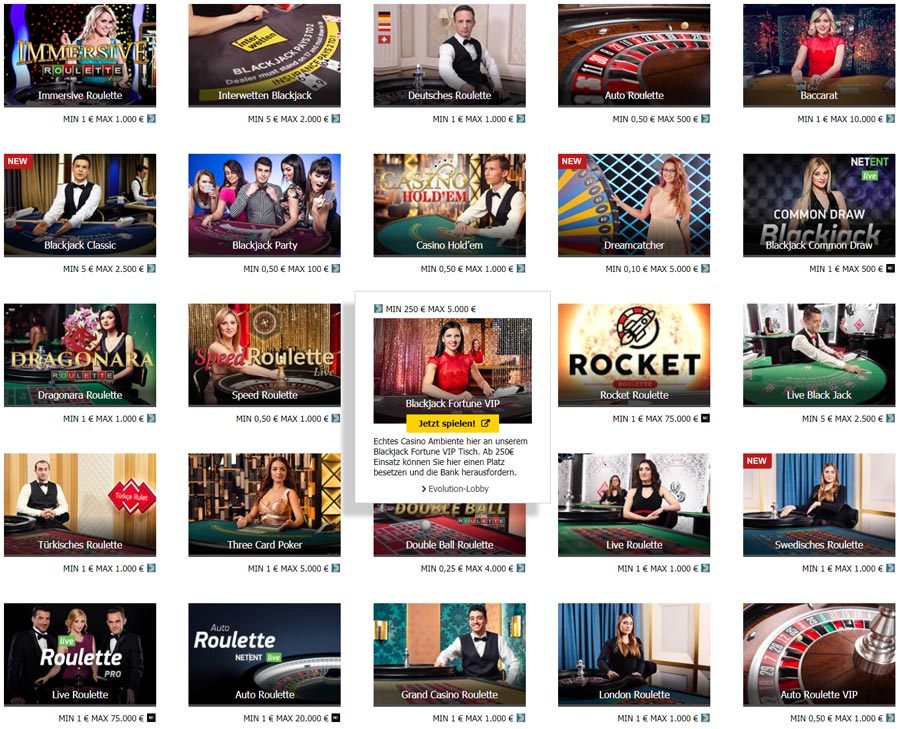Click the provider icon beside Türkisches Roulette limits
Screen dimensions: 900x729
tap(151, 568)
